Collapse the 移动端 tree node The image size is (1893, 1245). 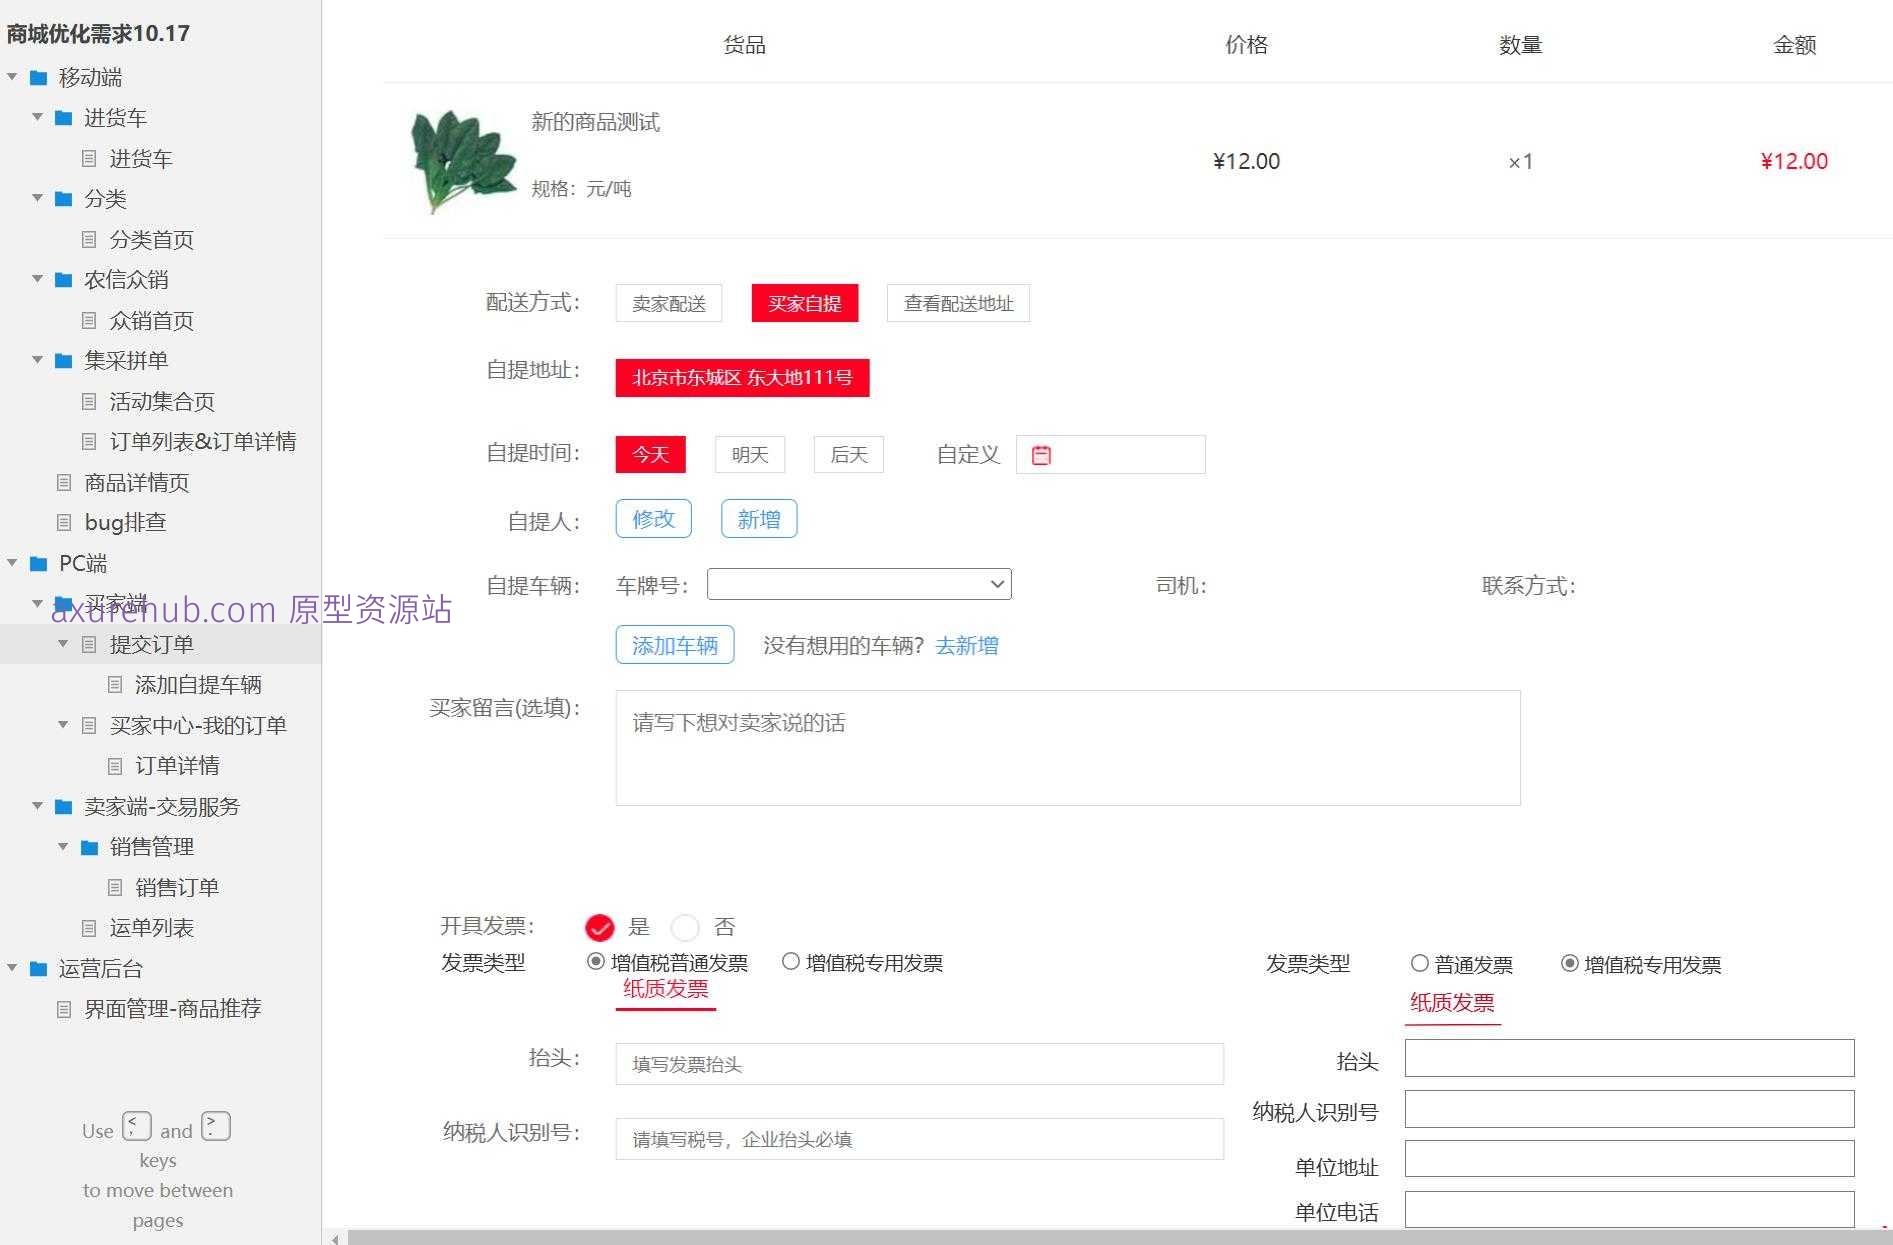(12, 77)
